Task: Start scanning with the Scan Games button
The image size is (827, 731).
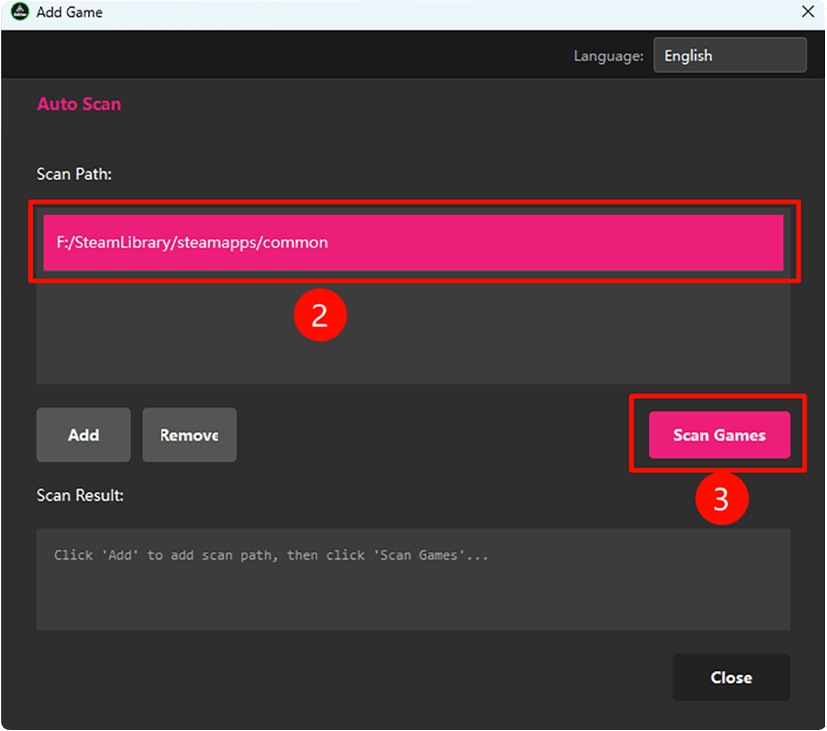Action: pos(719,435)
